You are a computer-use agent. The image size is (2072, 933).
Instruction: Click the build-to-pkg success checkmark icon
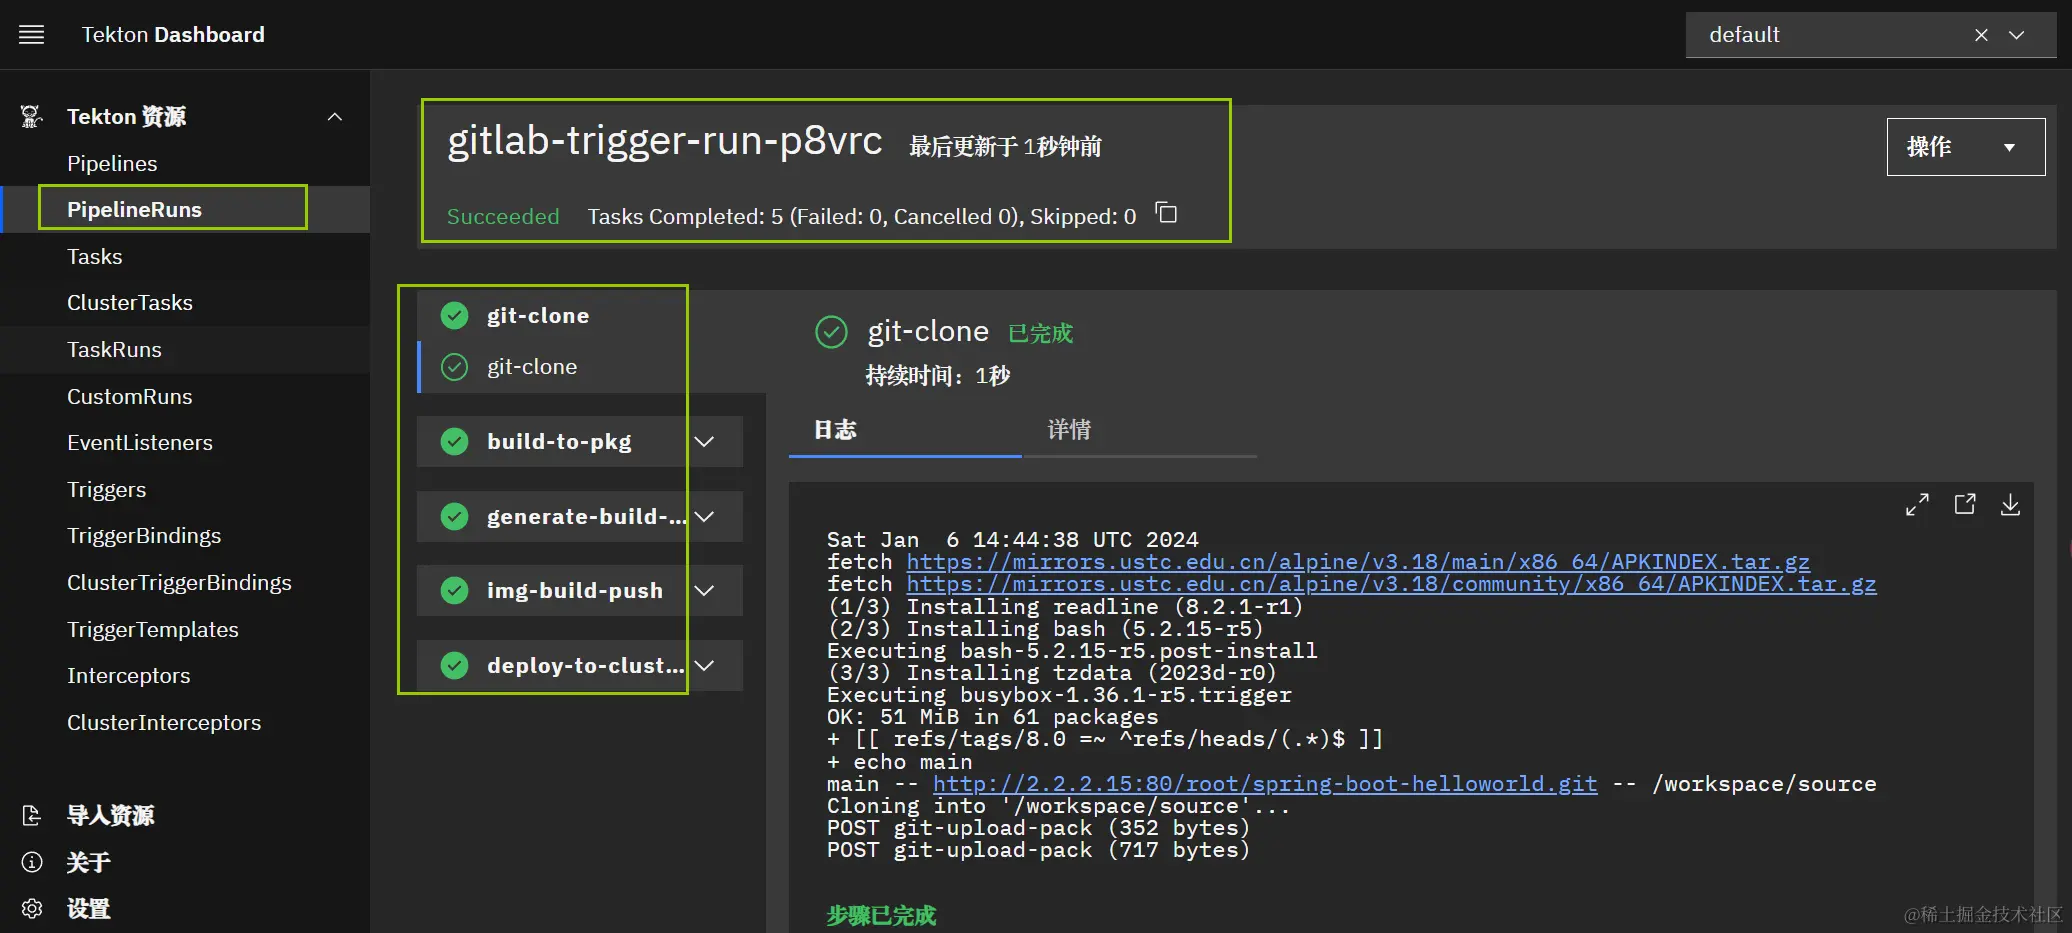click(455, 441)
